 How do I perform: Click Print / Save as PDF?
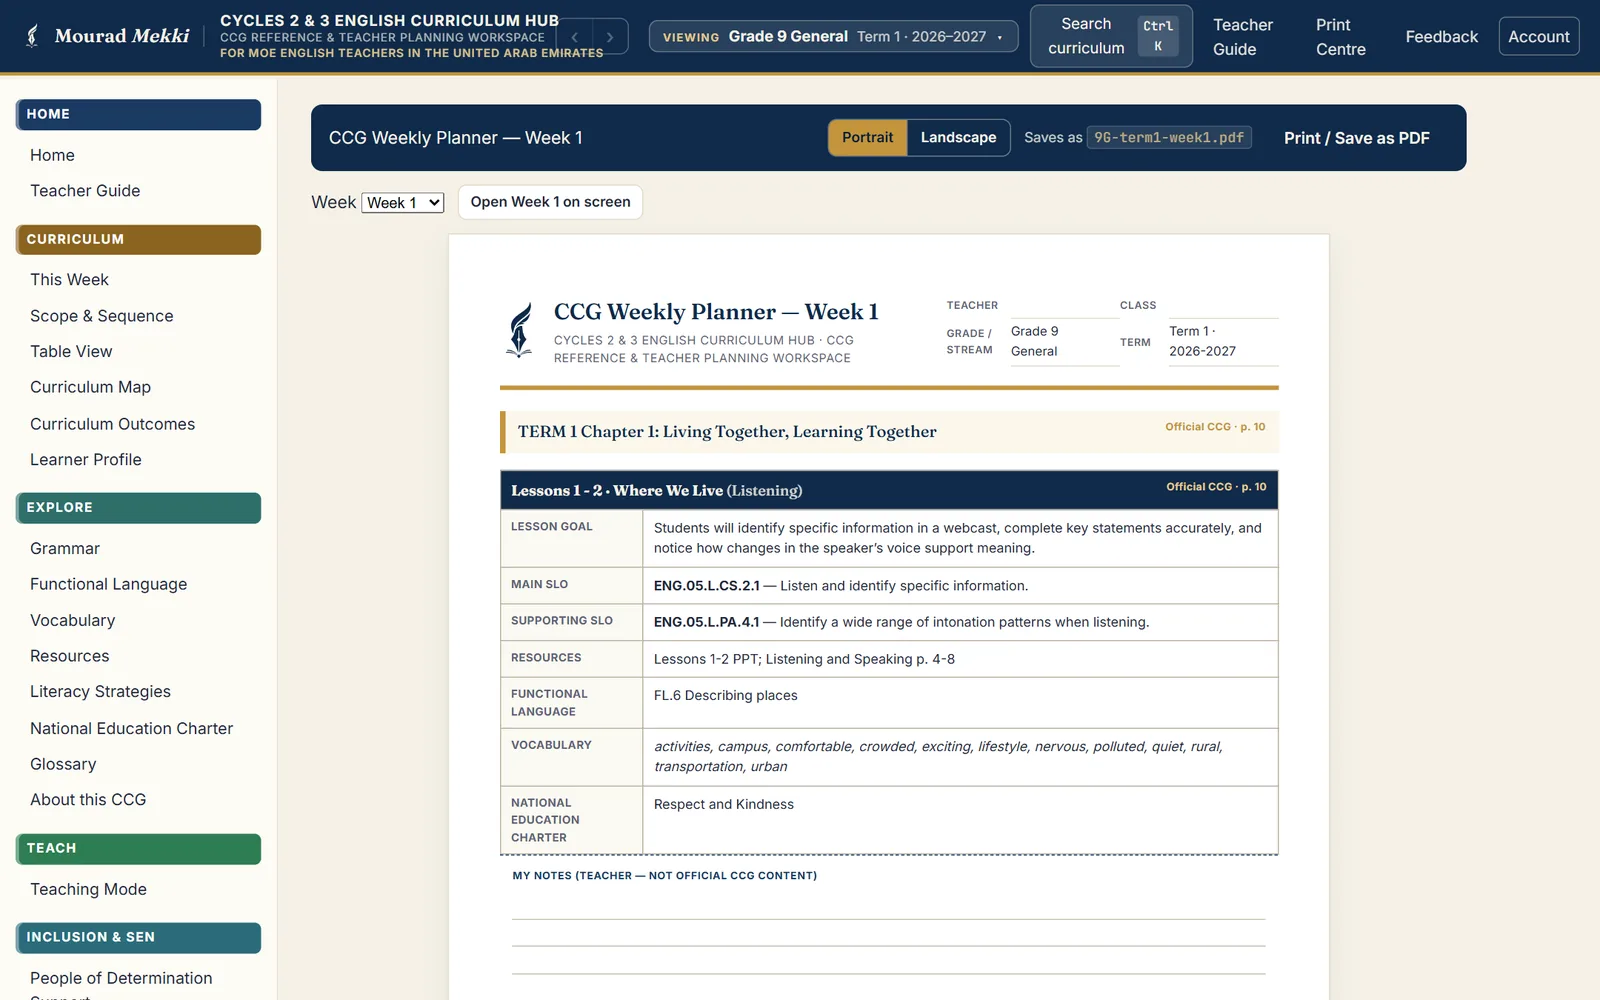[x=1356, y=138]
